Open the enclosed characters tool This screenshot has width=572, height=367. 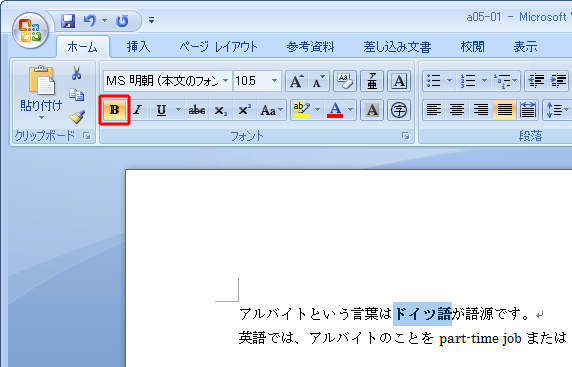click(x=399, y=110)
